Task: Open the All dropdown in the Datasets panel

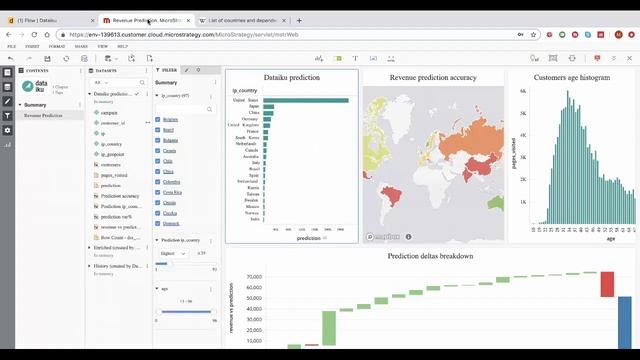Action: click(101, 82)
